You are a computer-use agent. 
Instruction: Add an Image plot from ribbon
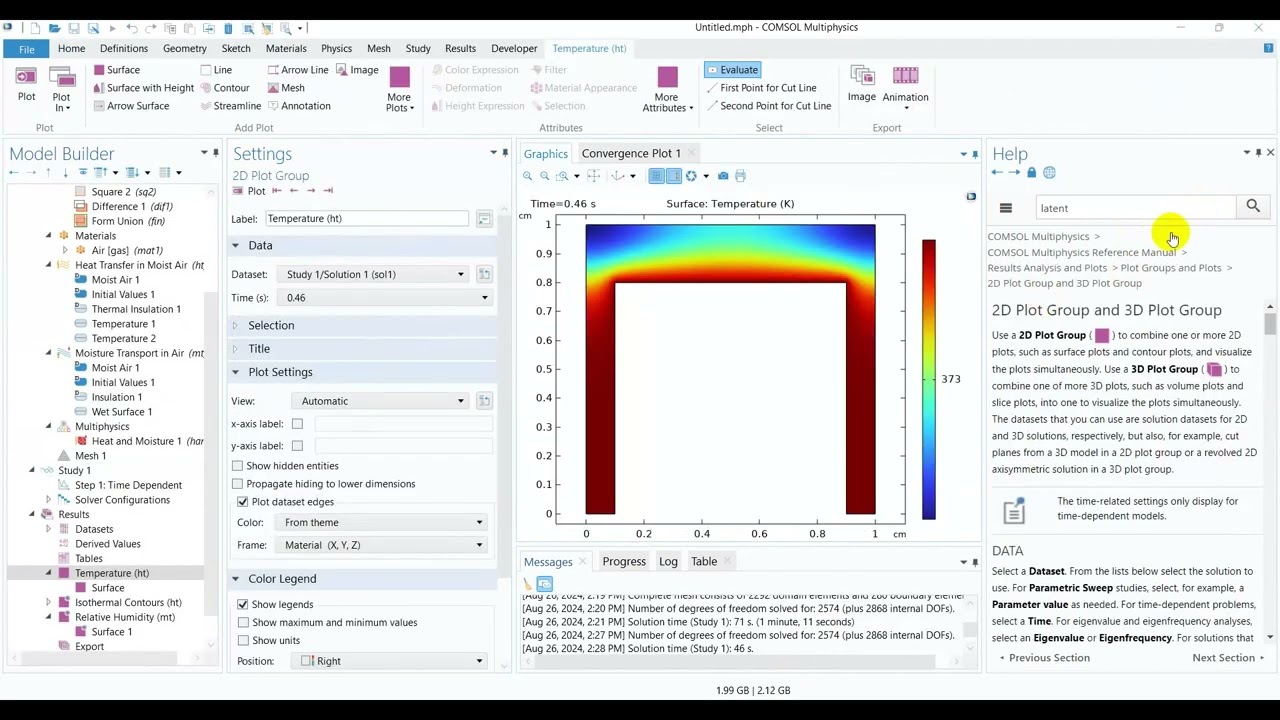tap(357, 70)
